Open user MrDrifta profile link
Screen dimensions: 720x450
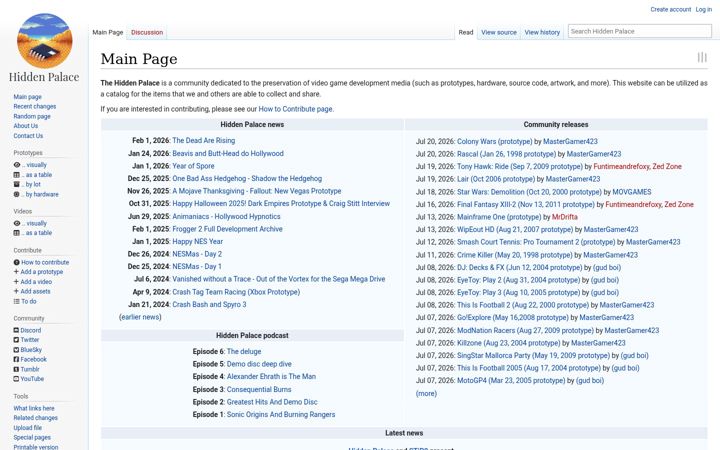[x=565, y=217]
